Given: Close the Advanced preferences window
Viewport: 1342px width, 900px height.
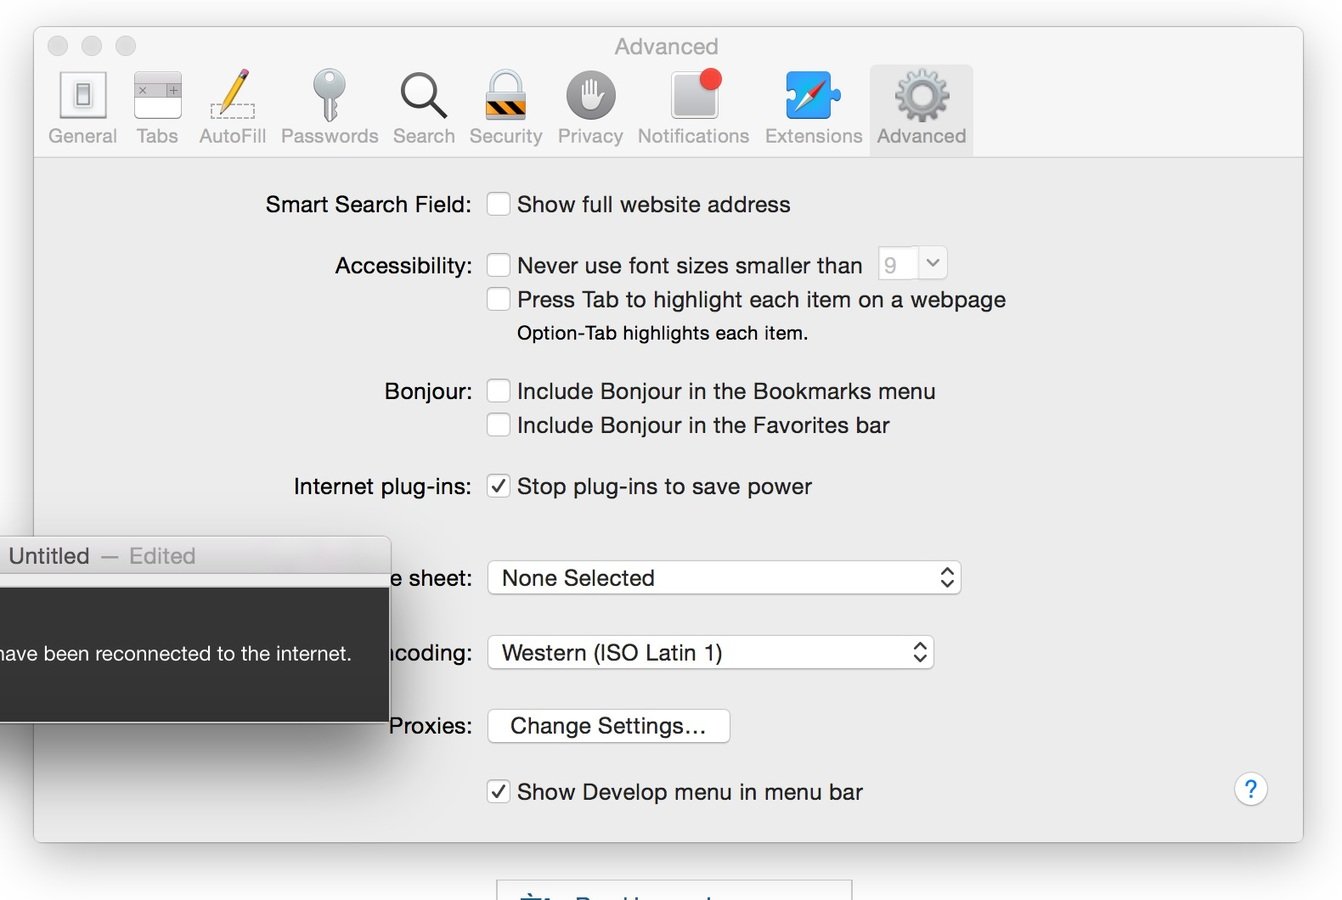Looking at the screenshot, I should (x=58, y=46).
